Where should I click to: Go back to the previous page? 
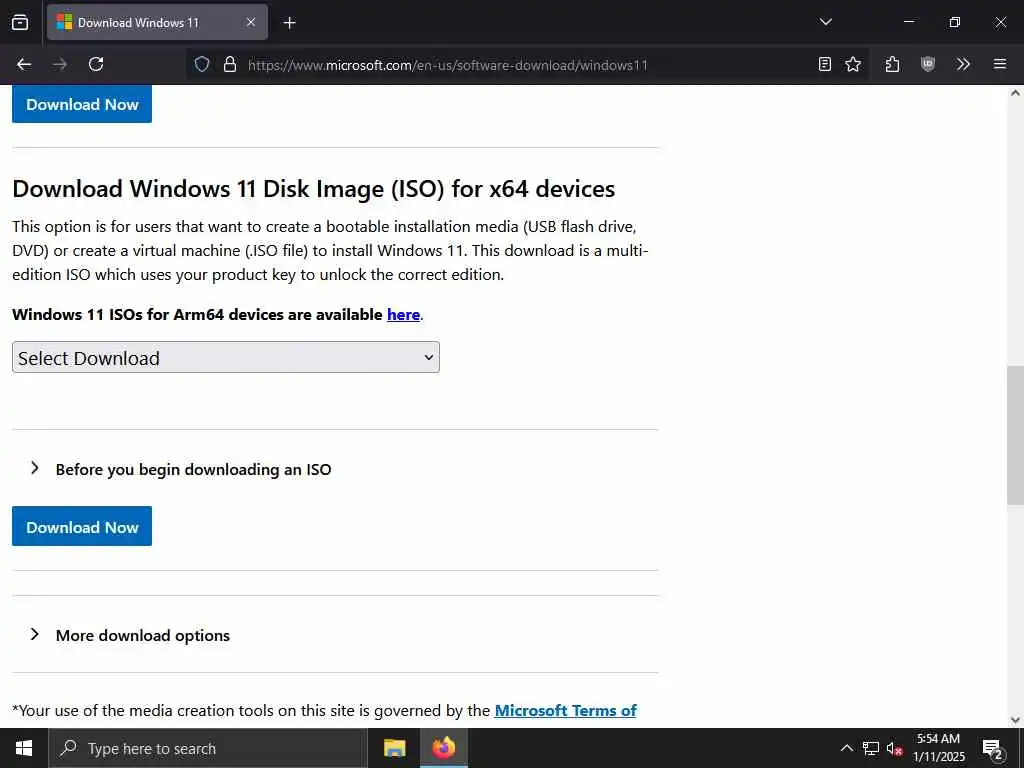click(x=24, y=64)
